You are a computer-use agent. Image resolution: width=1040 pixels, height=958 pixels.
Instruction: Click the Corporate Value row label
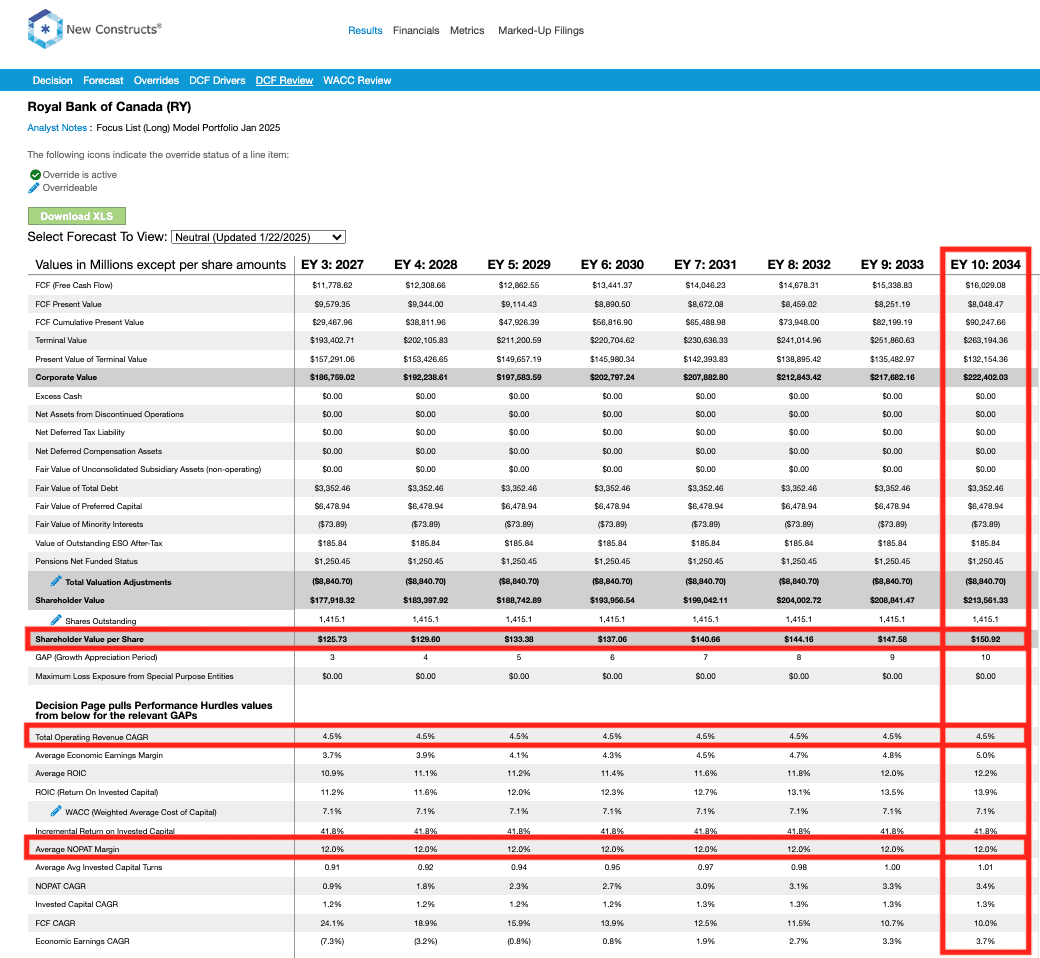[x=66, y=377]
